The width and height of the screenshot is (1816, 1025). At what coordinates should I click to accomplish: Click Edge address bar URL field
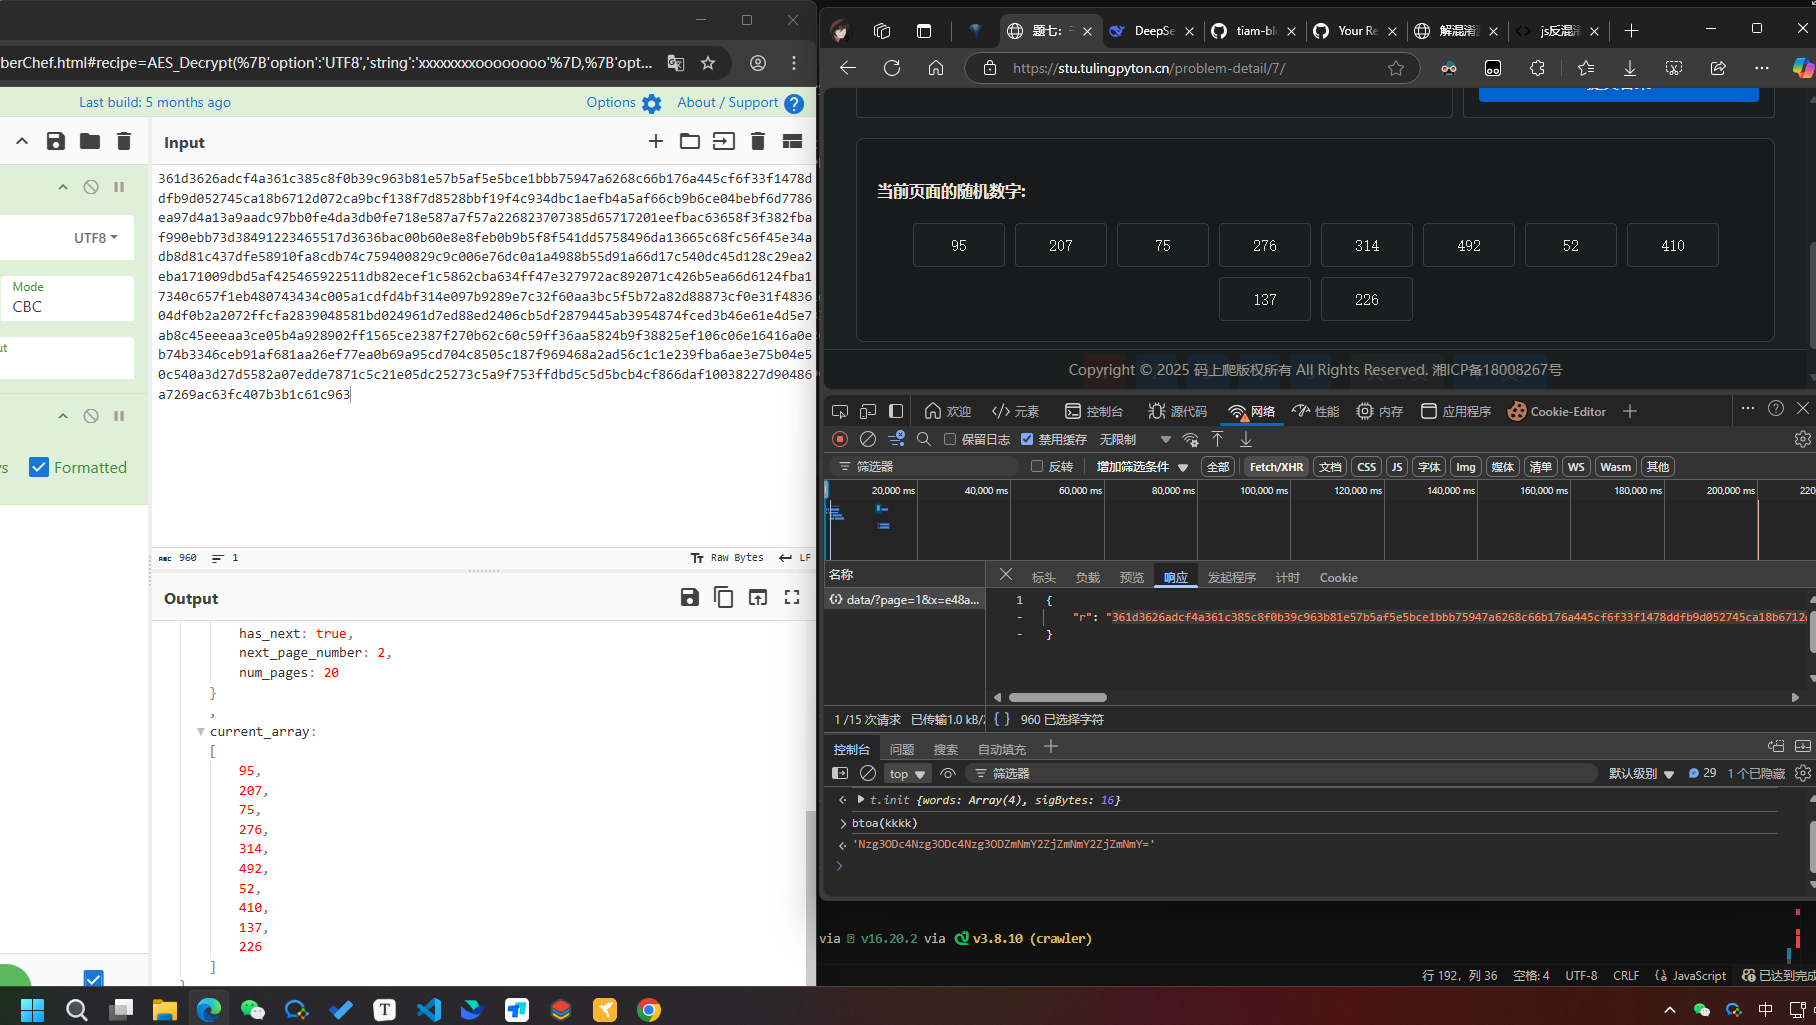click(x=1190, y=68)
